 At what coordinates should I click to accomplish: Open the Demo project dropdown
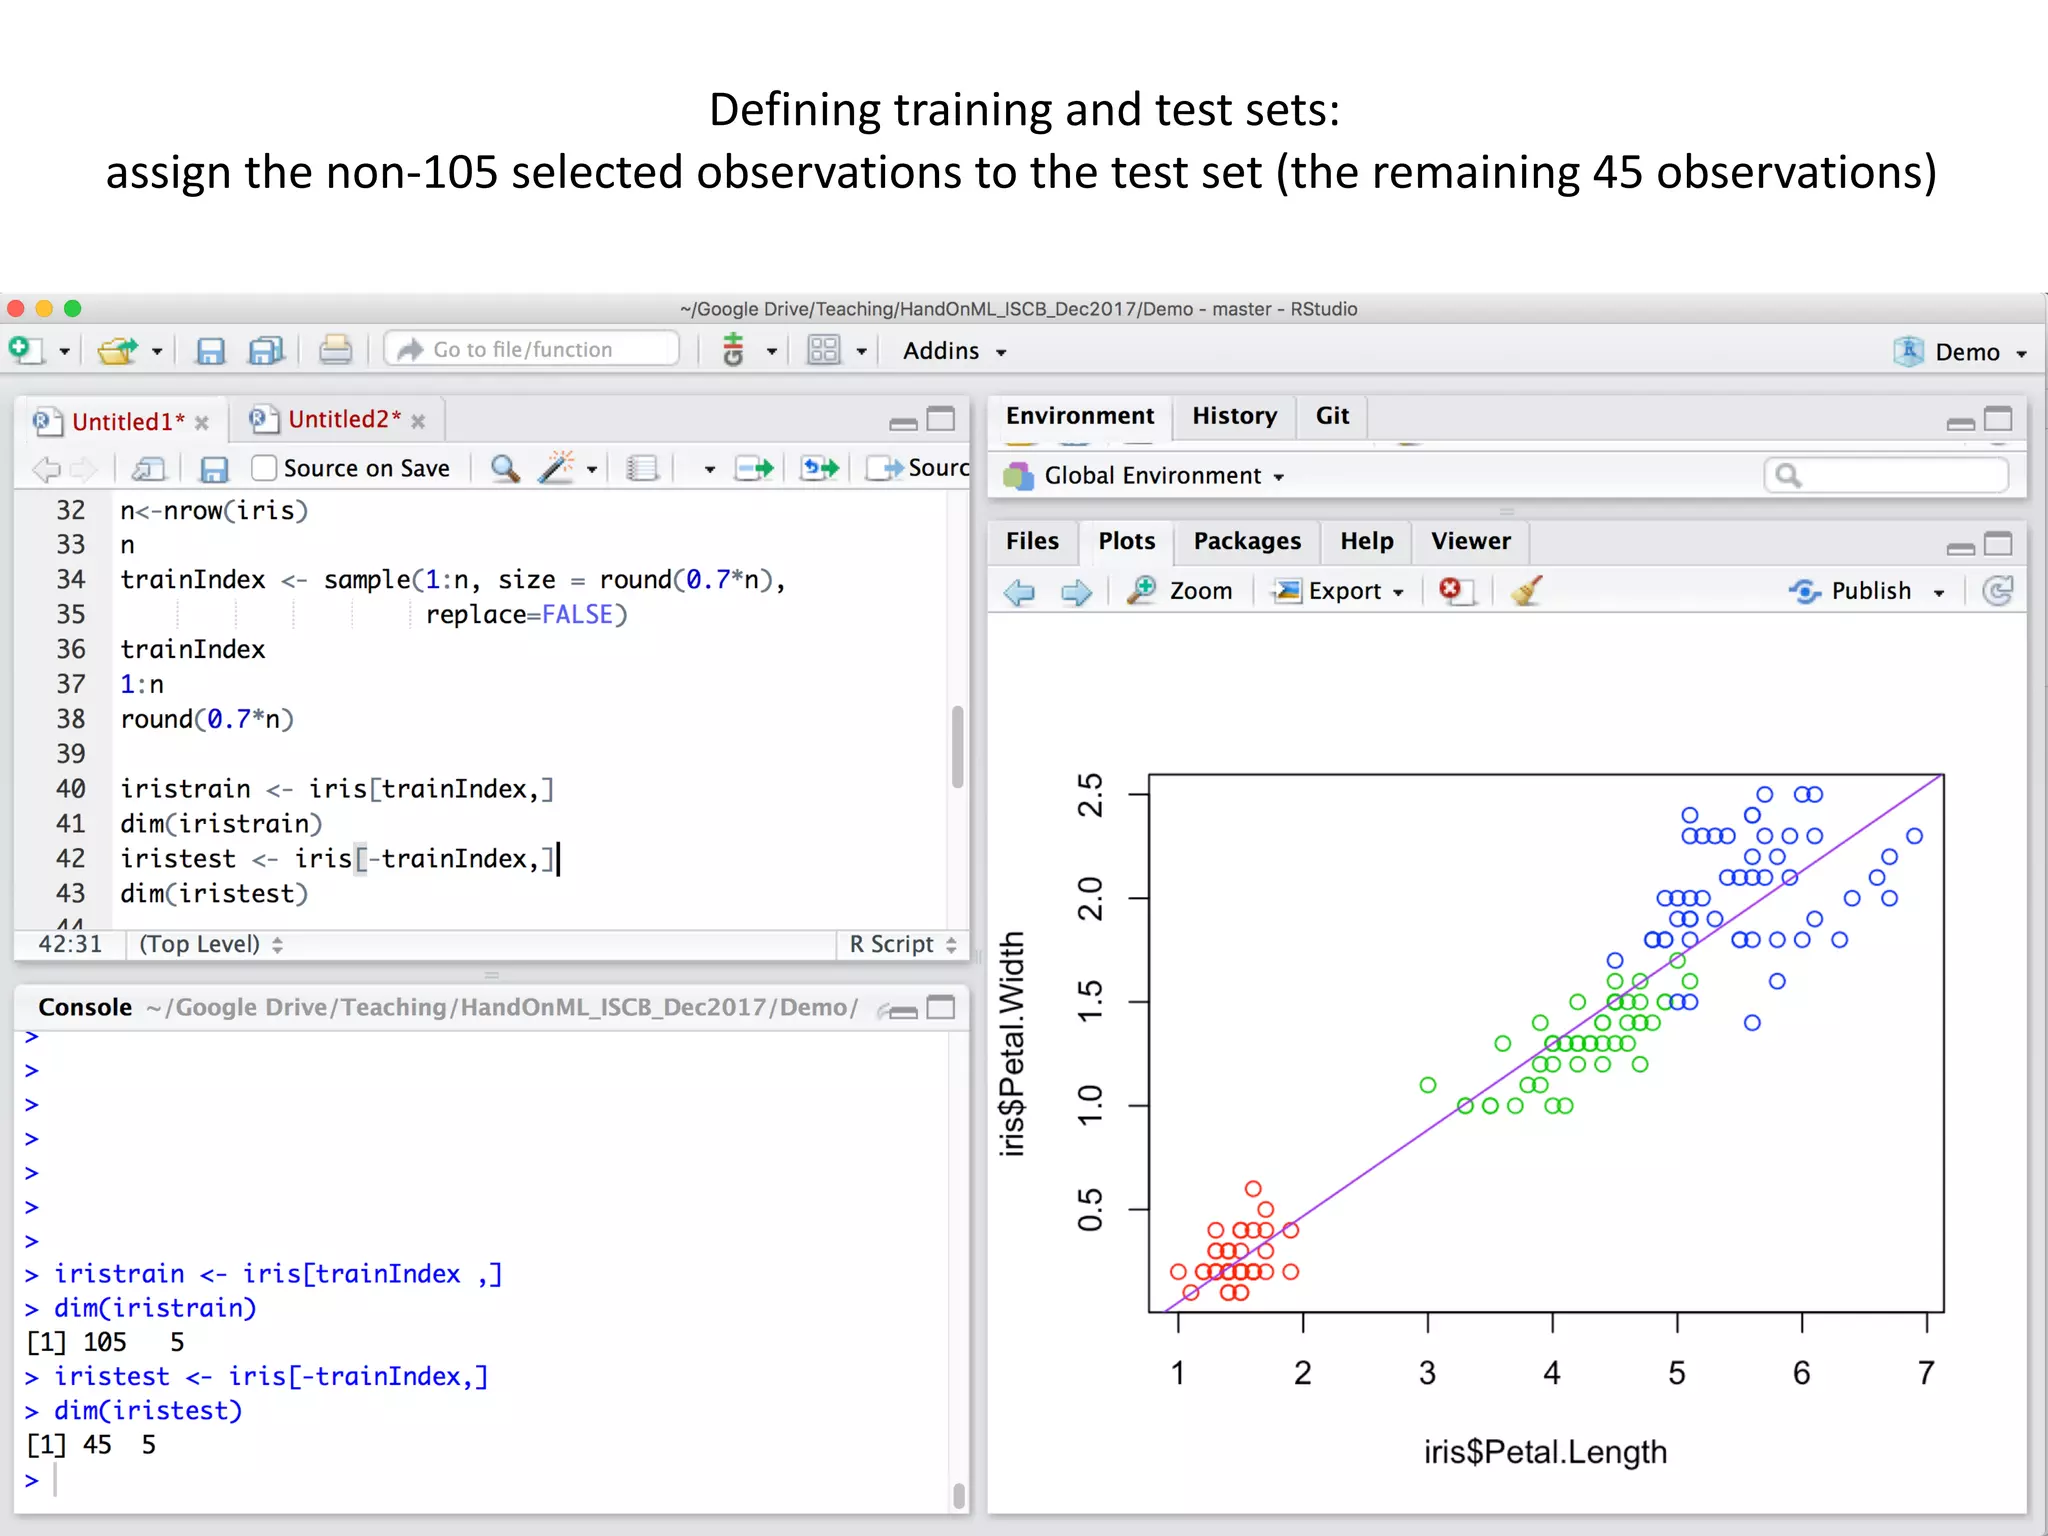tap(1960, 352)
